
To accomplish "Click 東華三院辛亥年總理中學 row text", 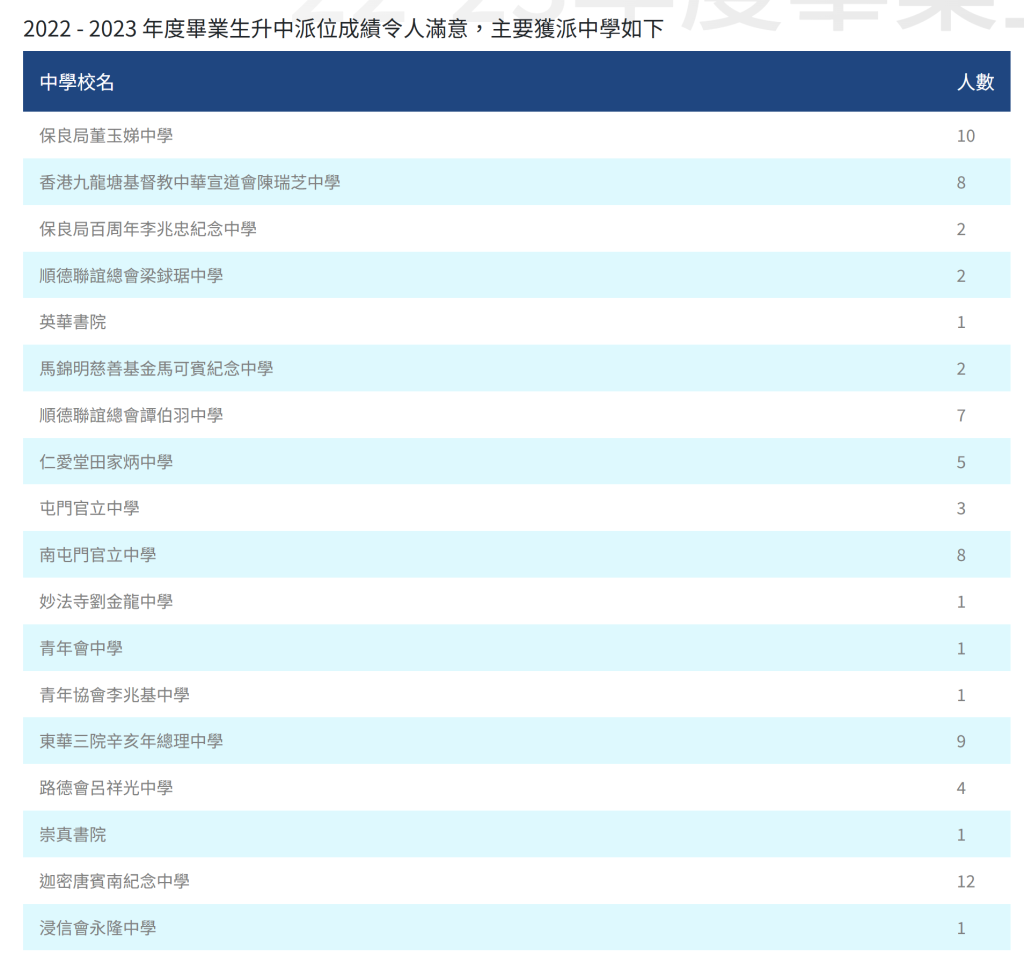I will coord(131,741).
